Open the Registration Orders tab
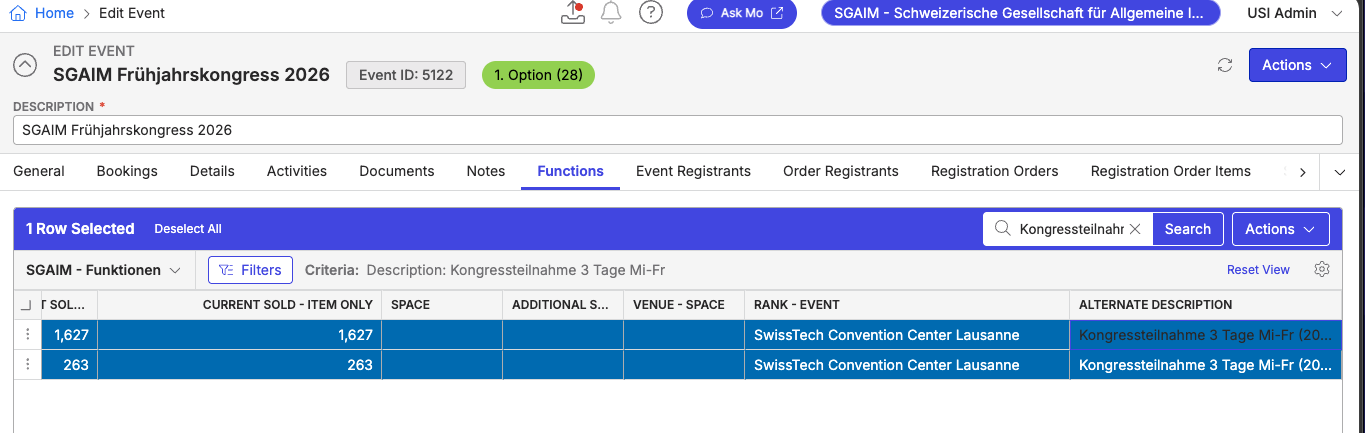The image size is (1365, 433). (994, 171)
